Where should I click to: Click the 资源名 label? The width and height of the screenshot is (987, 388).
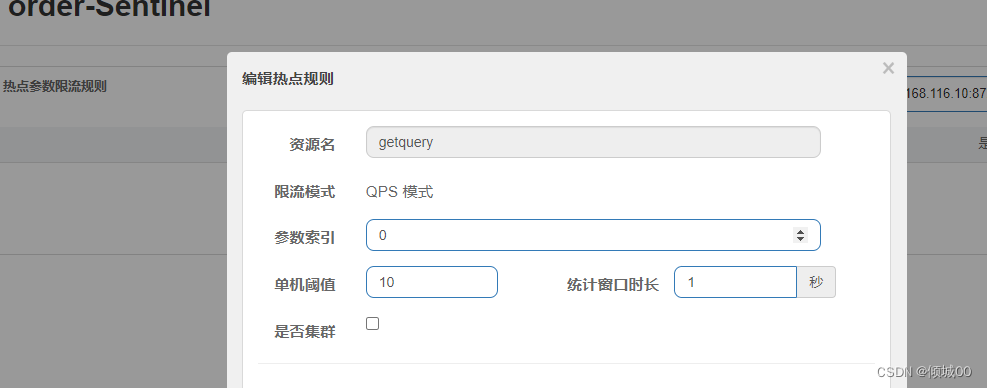tap(312, 145)
